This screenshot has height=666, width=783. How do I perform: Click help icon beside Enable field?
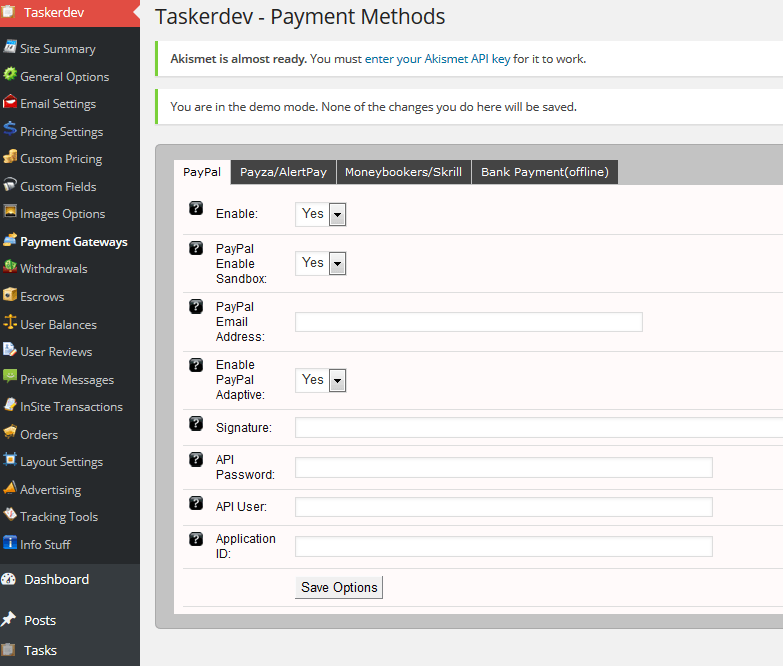click(x=196, y=208)
